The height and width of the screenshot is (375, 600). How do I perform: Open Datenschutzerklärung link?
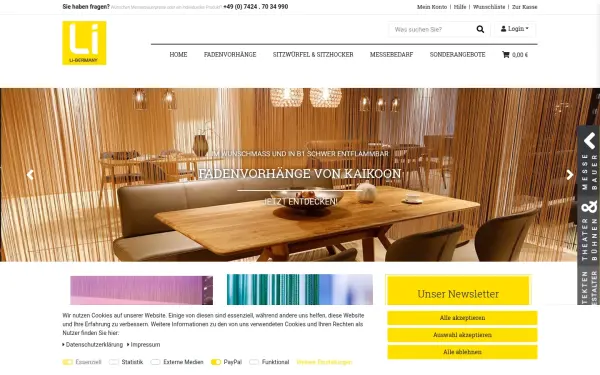(x=94, y=345)
